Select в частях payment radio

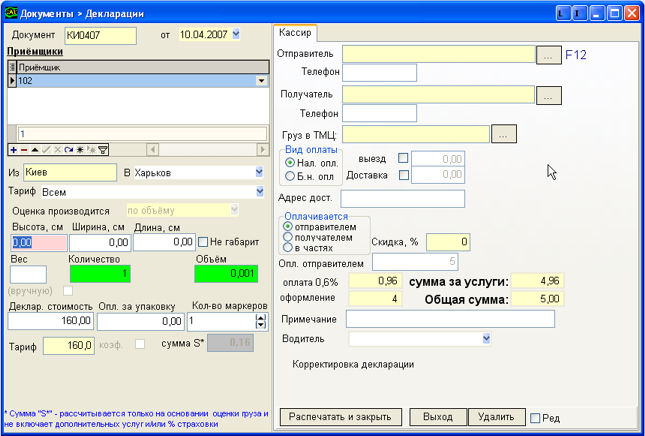288,248
